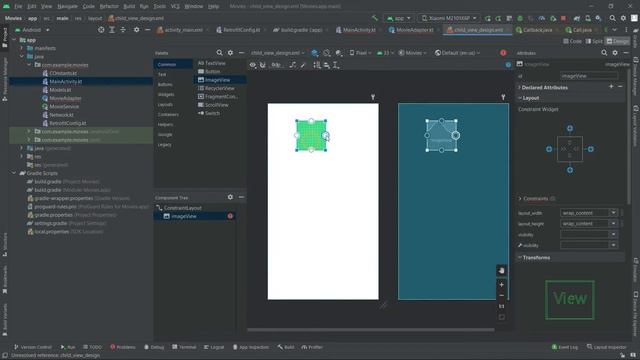Image resolution: width=640 pixels, height=360 pixels.
Task: Collapse the Gradle Scripts tree node
Action: tap(14, 173)
